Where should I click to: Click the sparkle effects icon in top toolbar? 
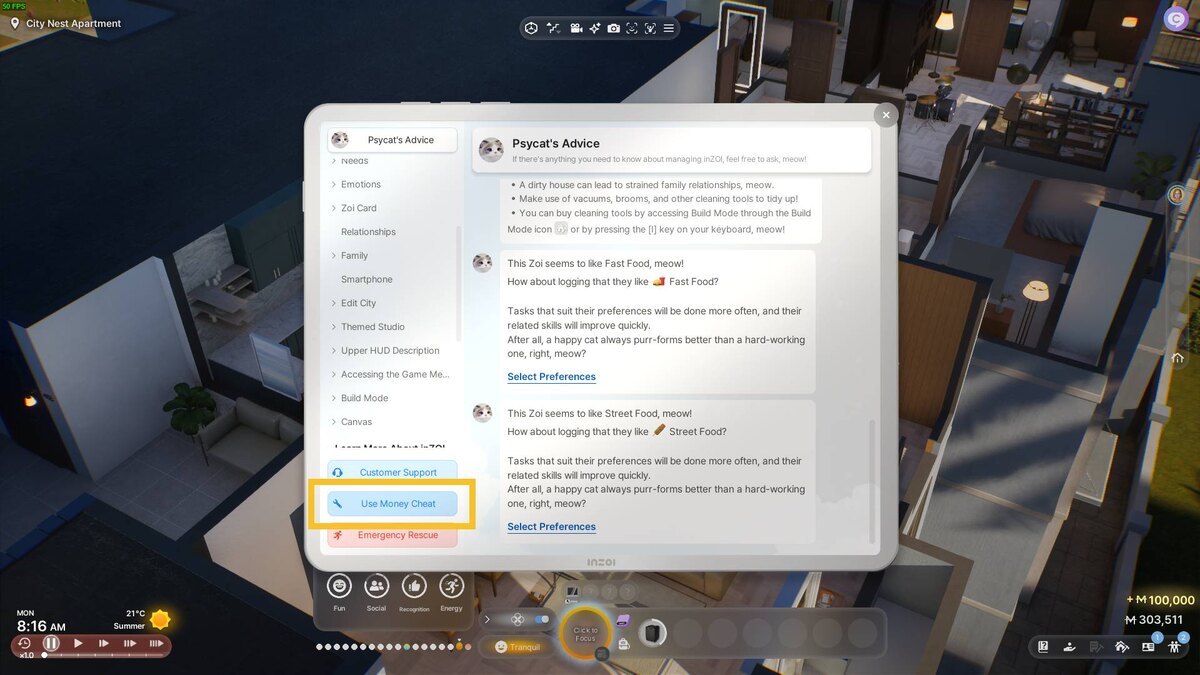pos(595,28)
